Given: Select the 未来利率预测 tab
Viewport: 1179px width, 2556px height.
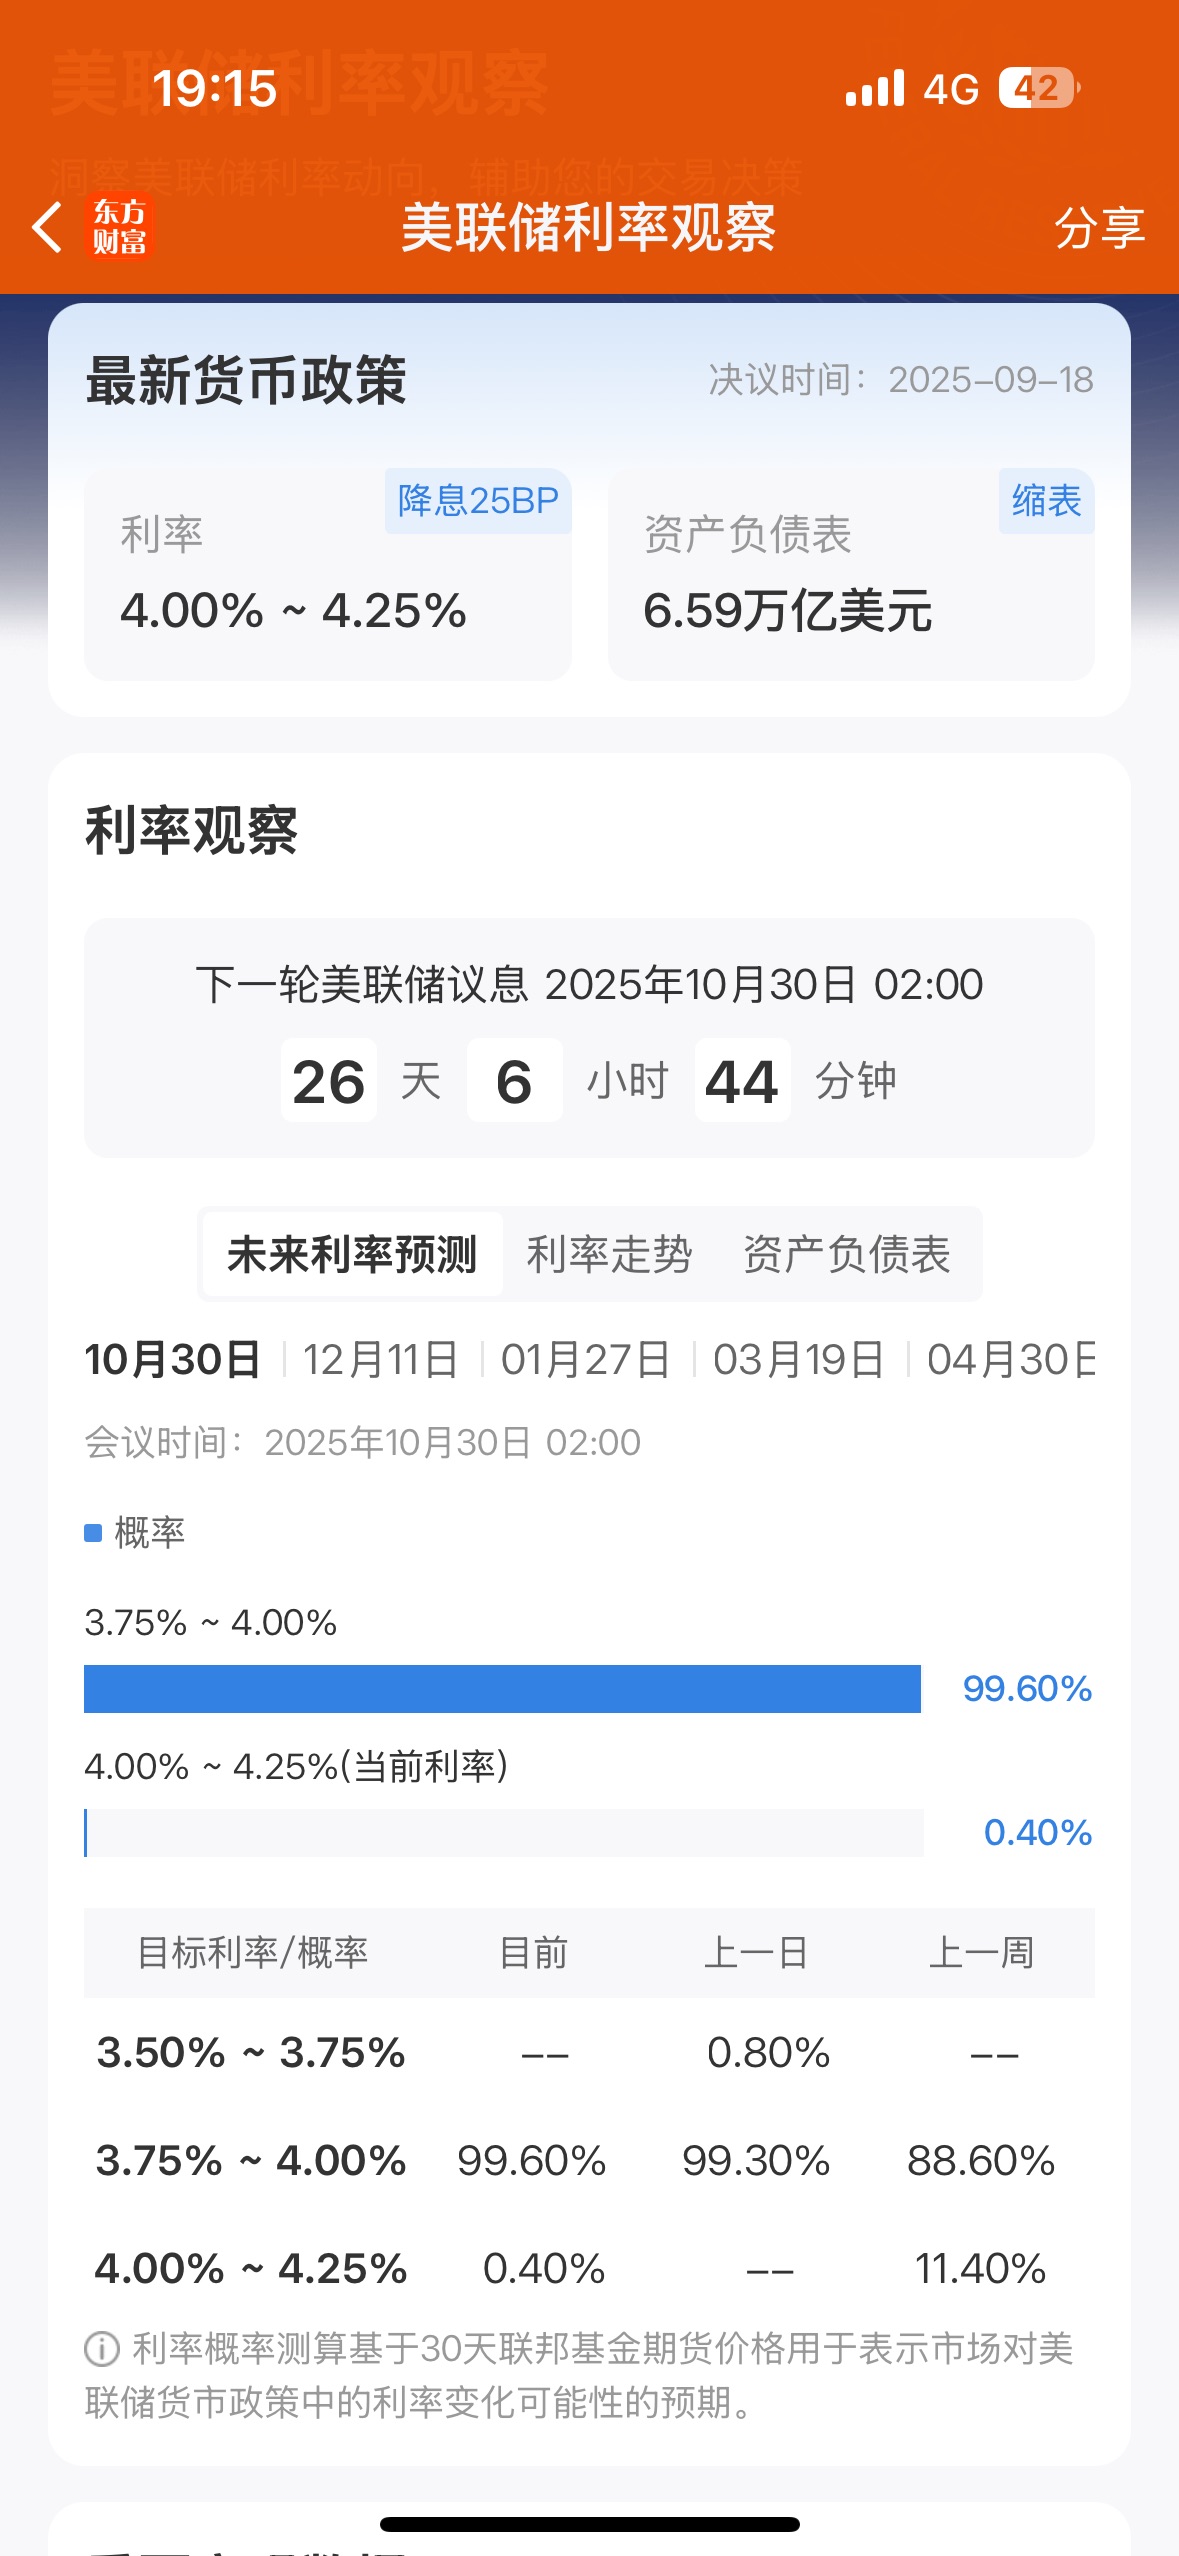Looking at the screenshot, I should (x=352, y=1255).
